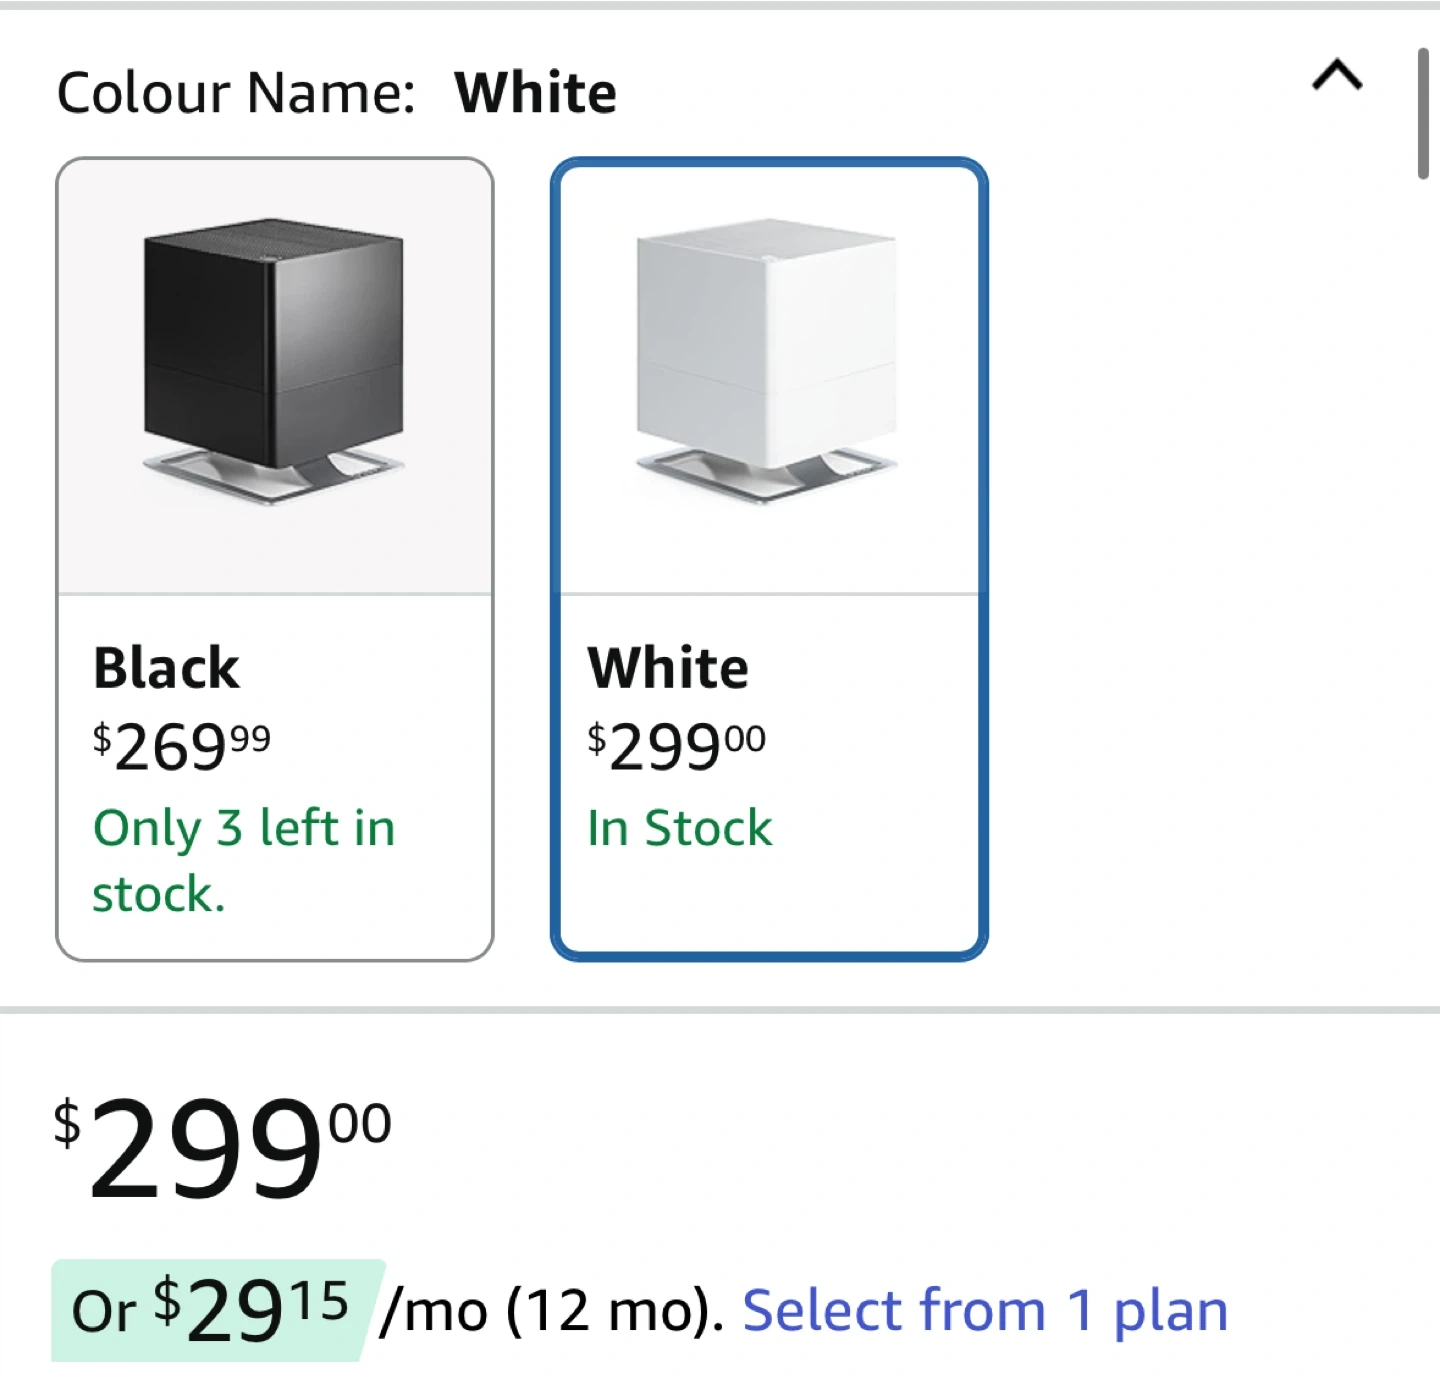This screenshot has width=1440, height=1377.
Task: Select the White colour option card
Action: point(769,559)
